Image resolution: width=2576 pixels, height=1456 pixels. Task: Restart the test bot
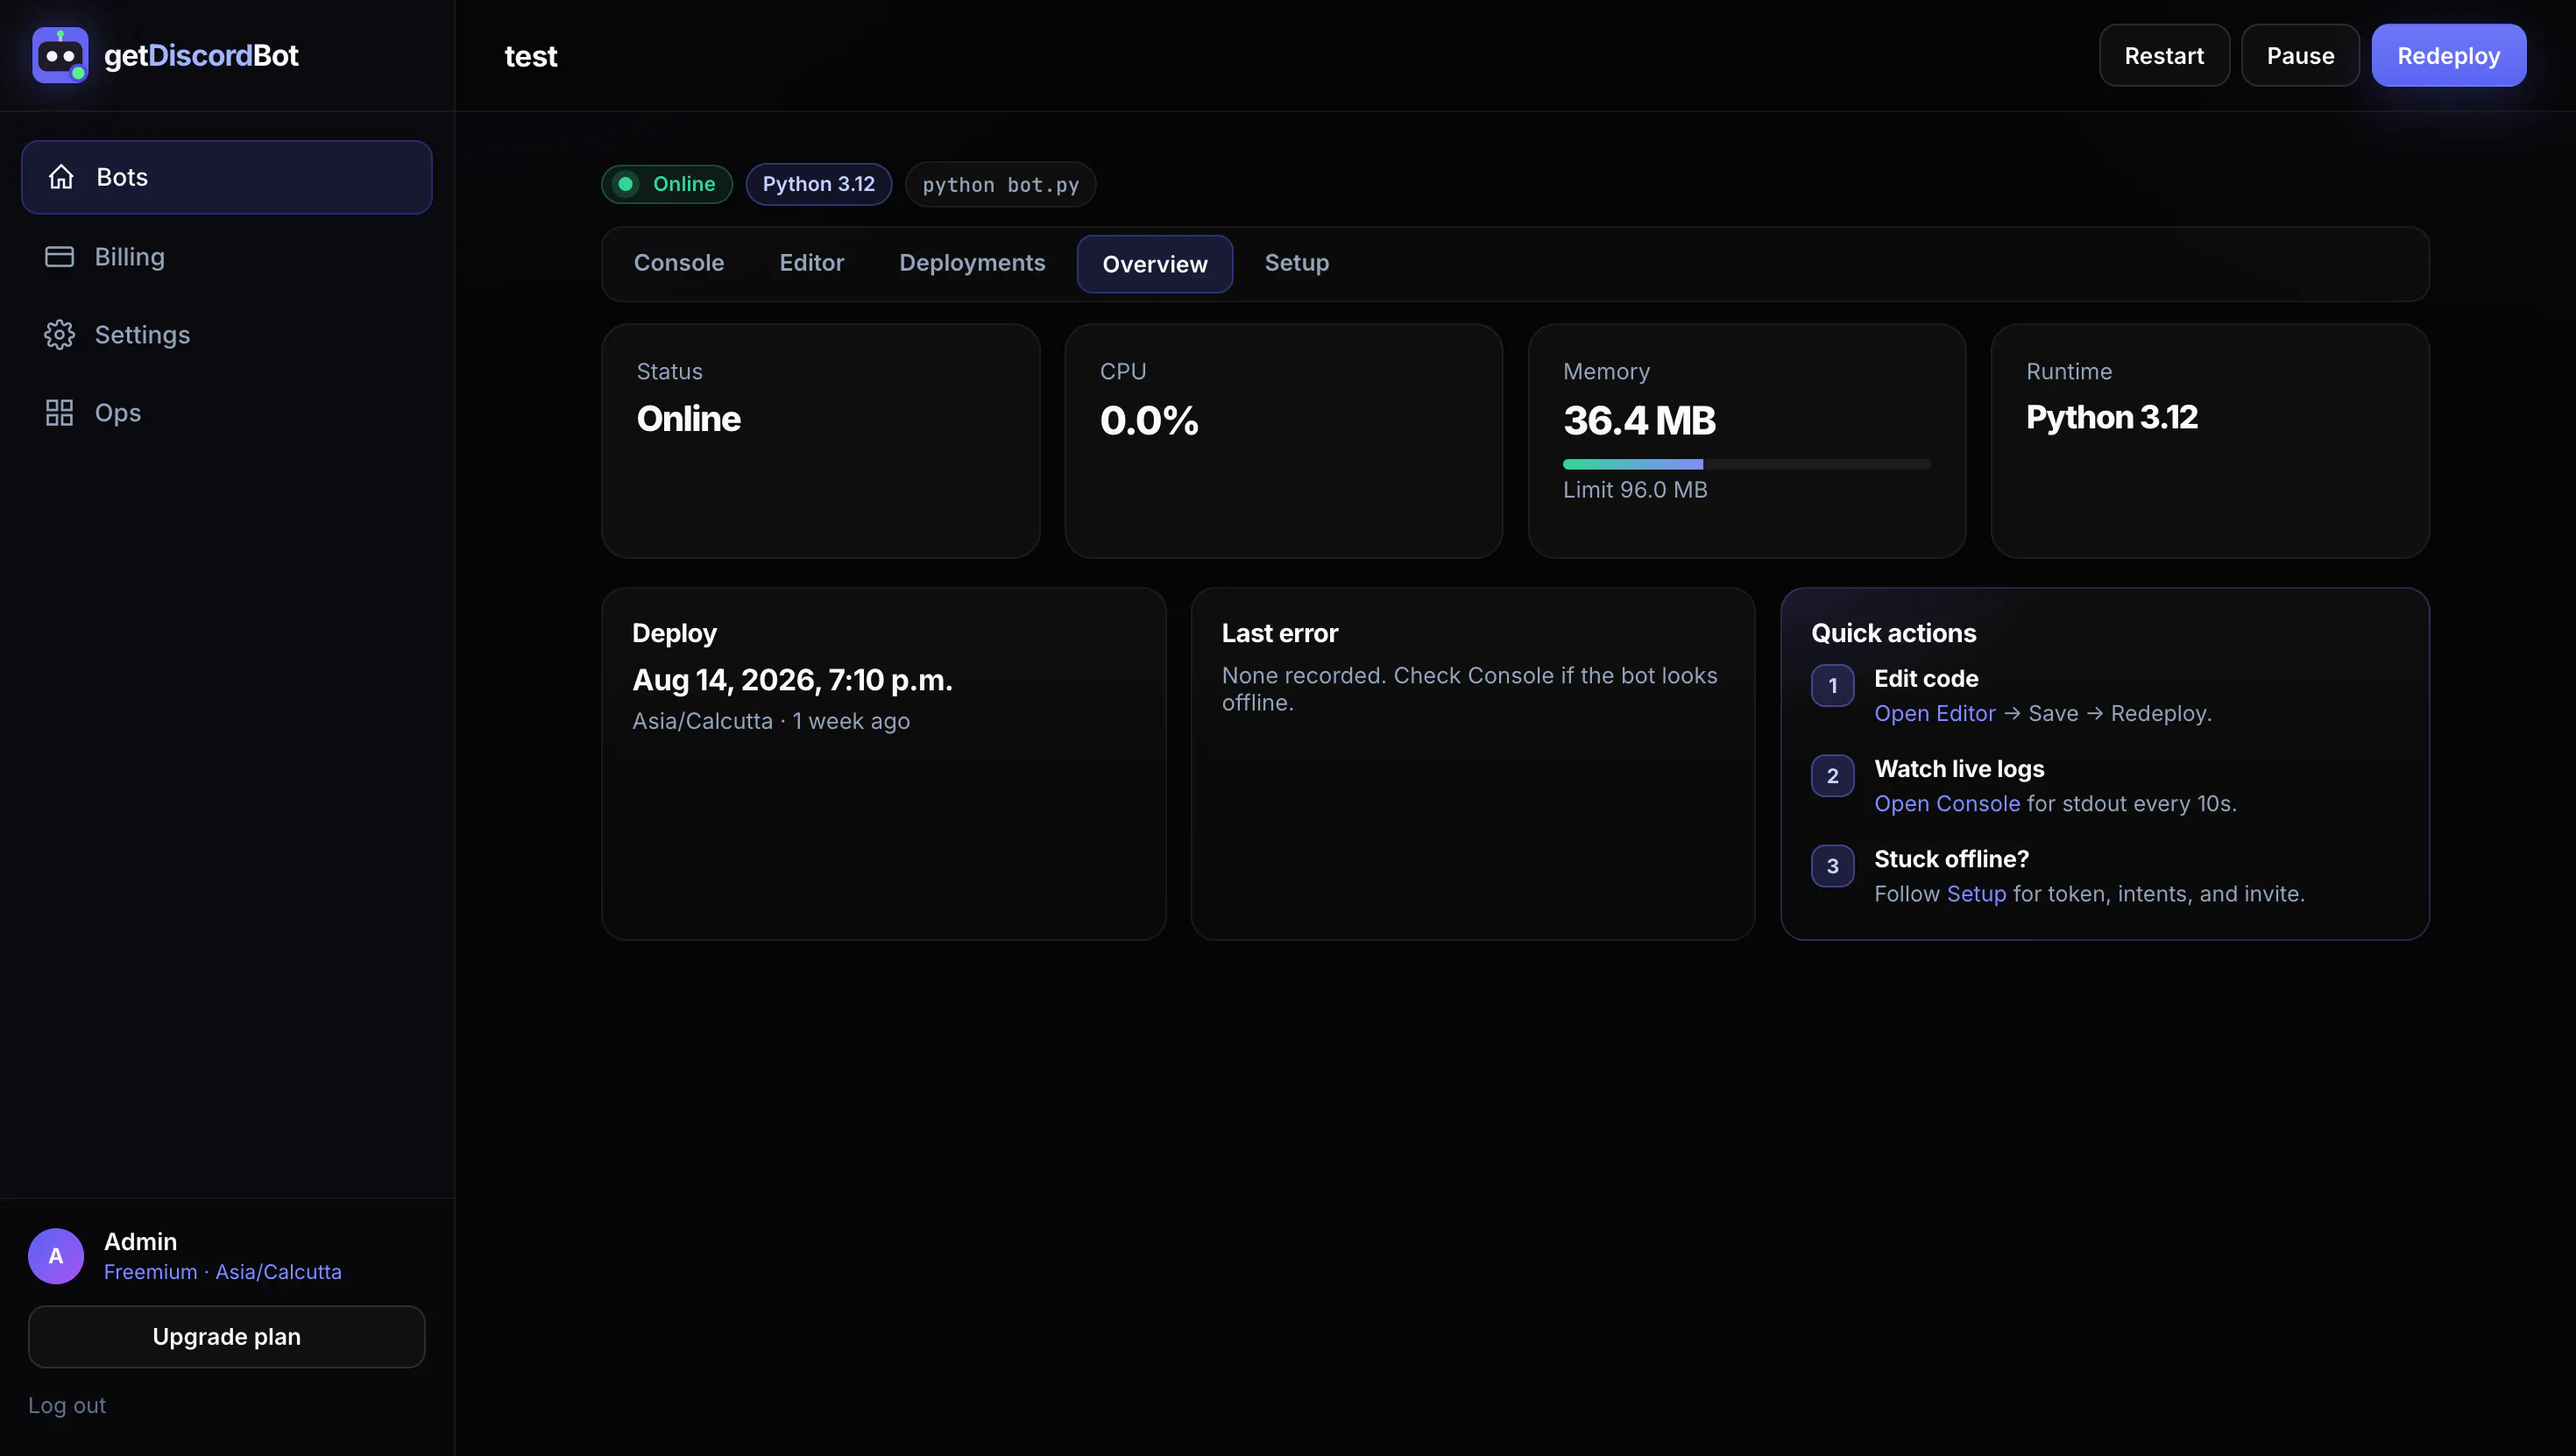pyautogui.click(x=2164, y=56)
